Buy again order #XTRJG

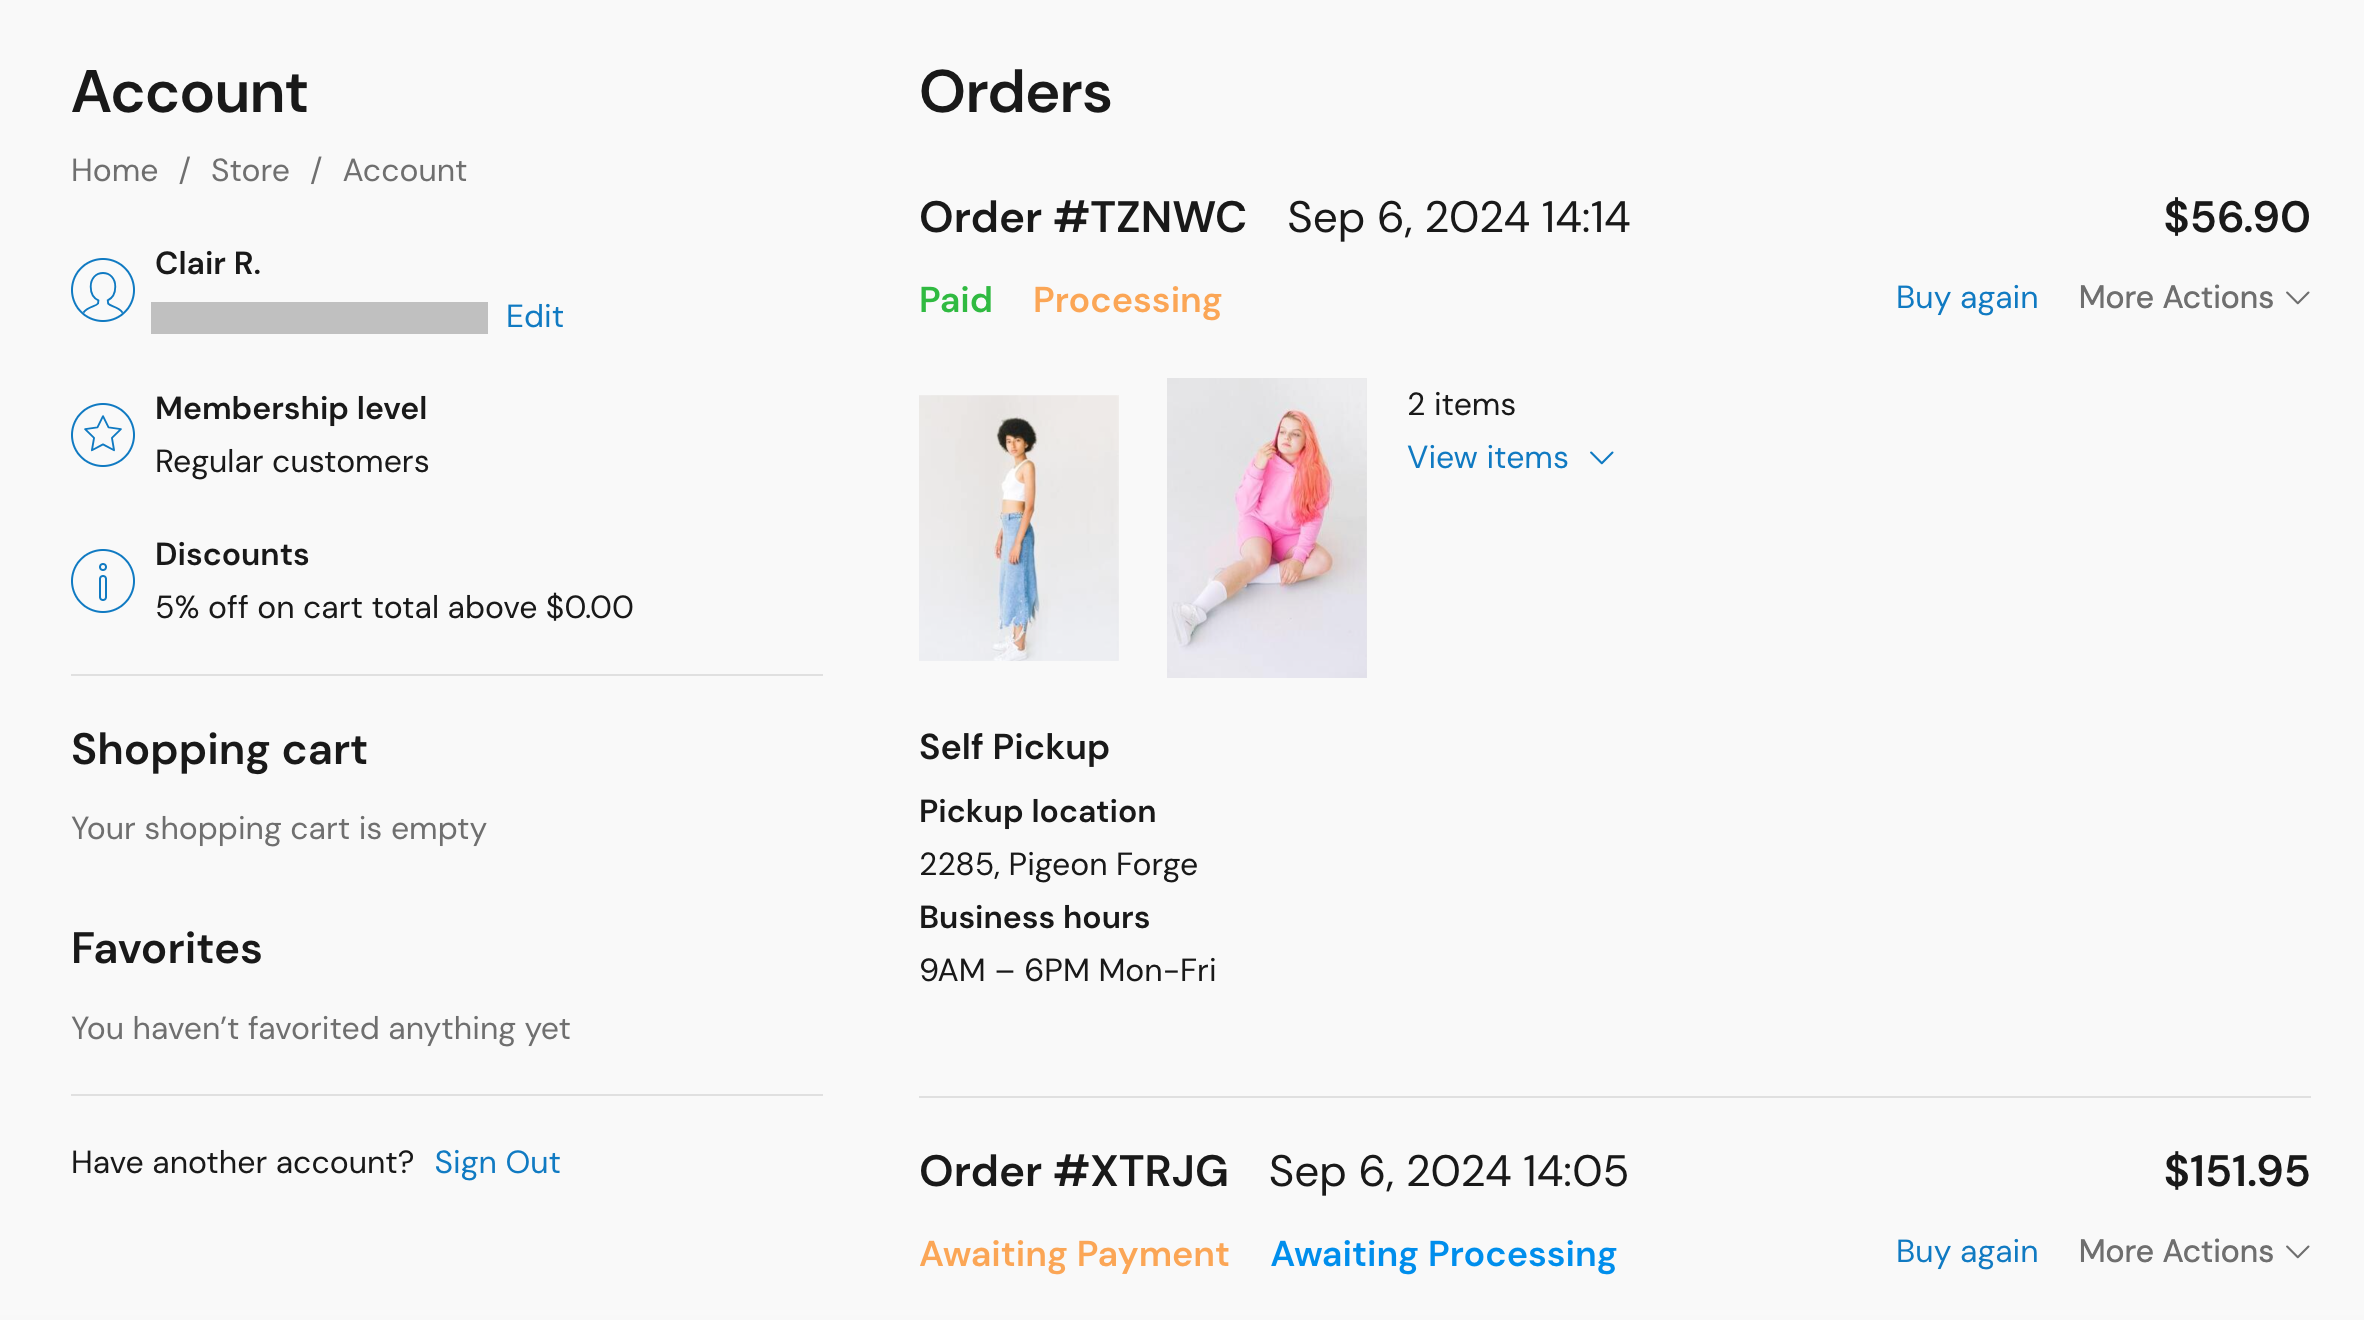click(1966, 1252)
